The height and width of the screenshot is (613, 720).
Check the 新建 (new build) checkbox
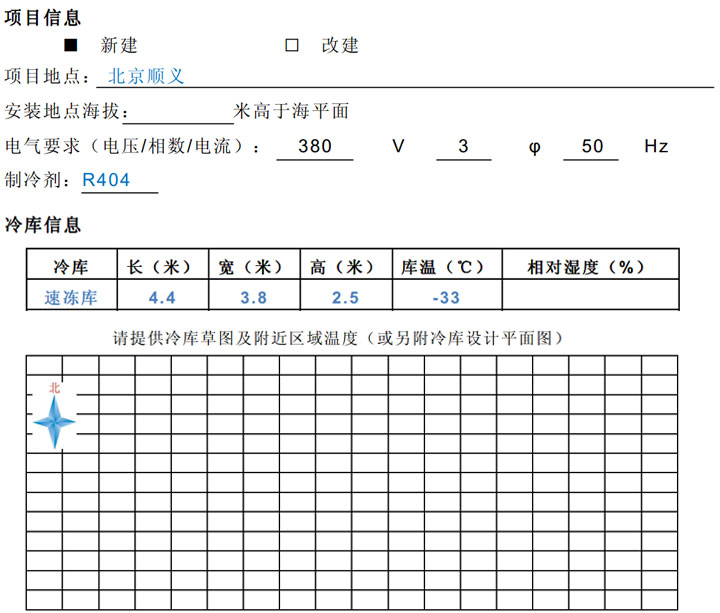(71, 45)
